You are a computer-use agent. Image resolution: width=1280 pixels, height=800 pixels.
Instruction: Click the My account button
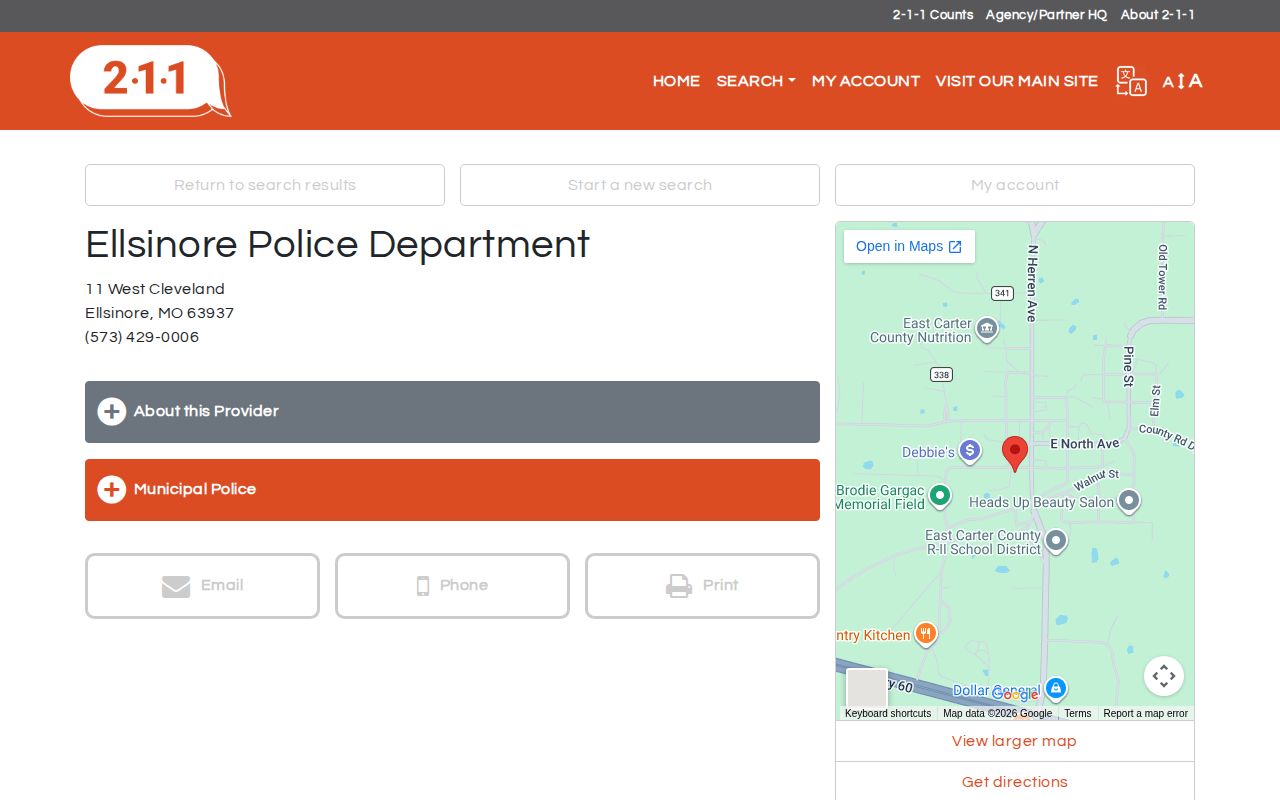(1015, 185)
